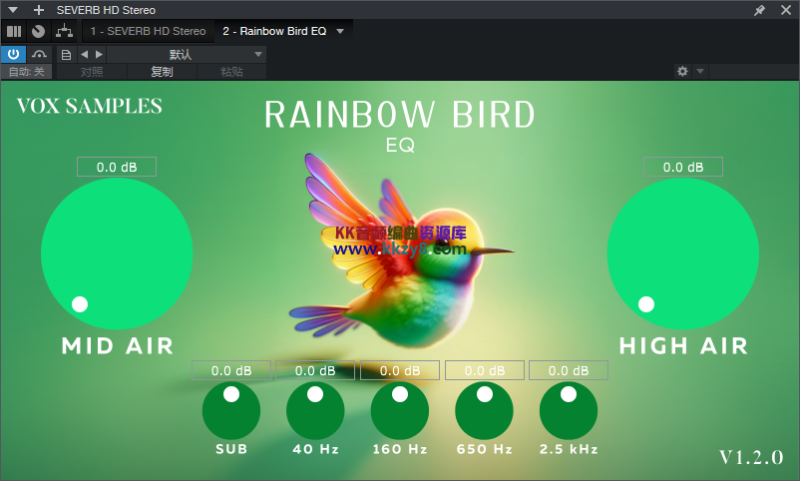Click the RAINBOW BIRD title text

click(x=399, y=115)
